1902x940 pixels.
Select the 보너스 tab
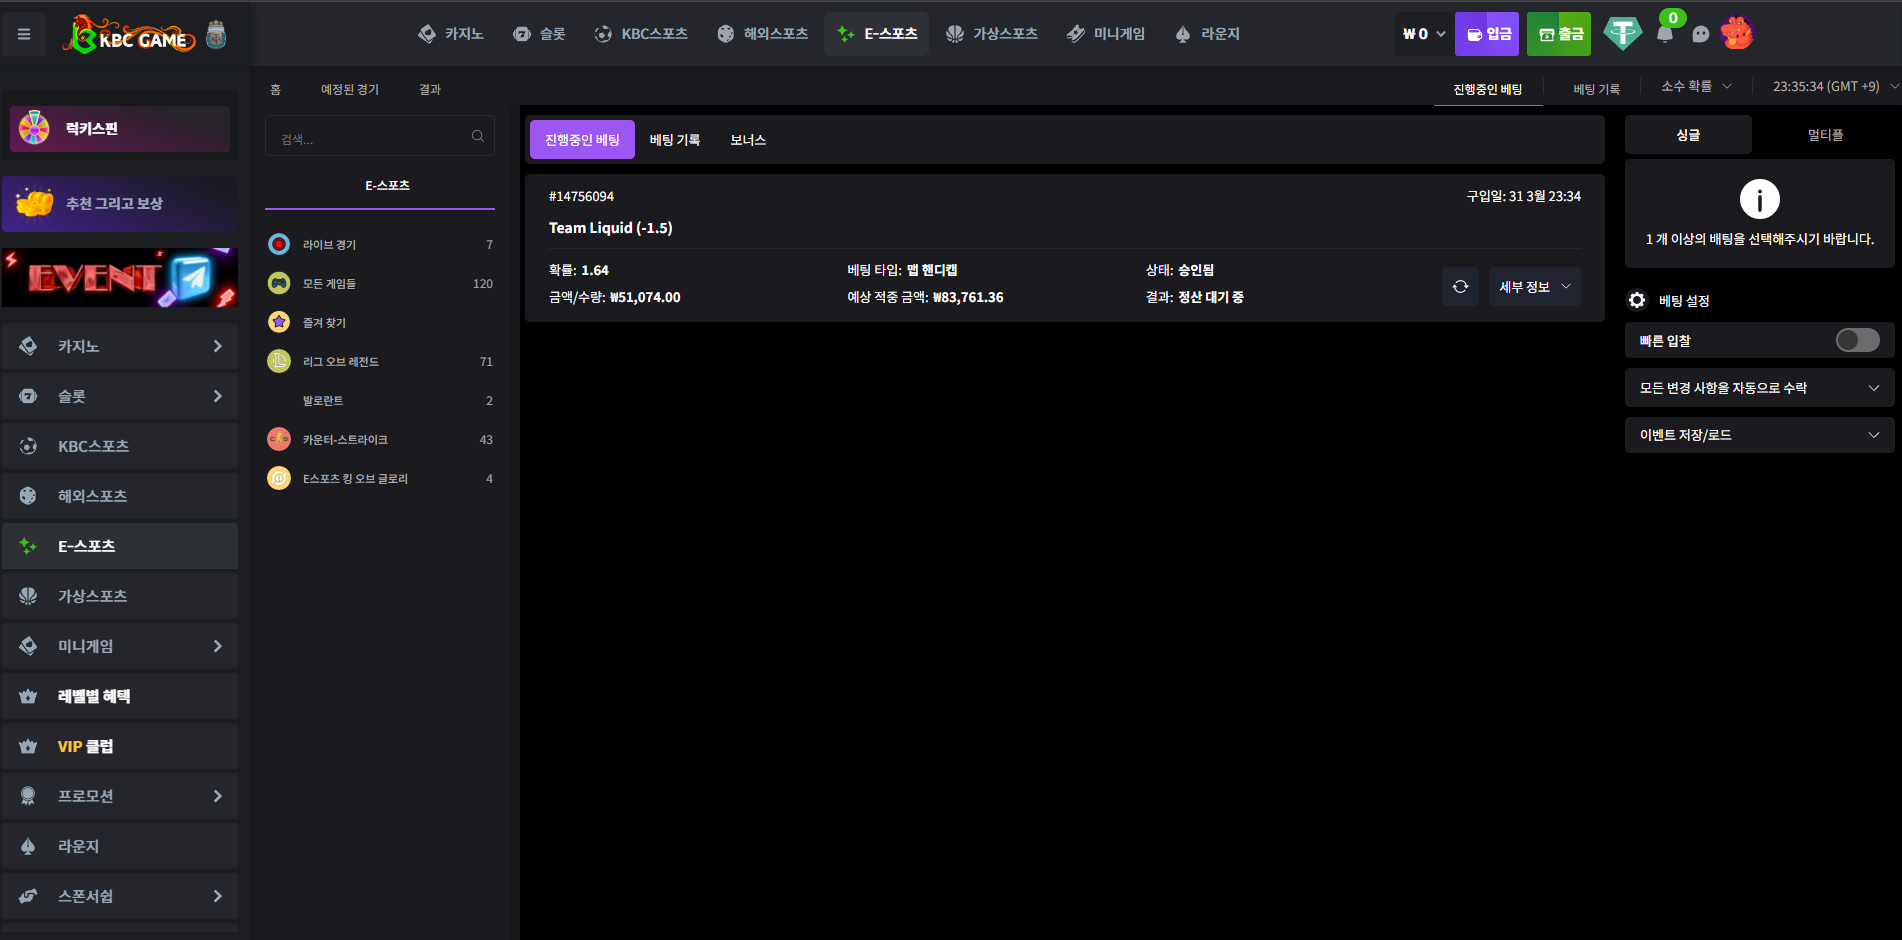pos(747,140)
